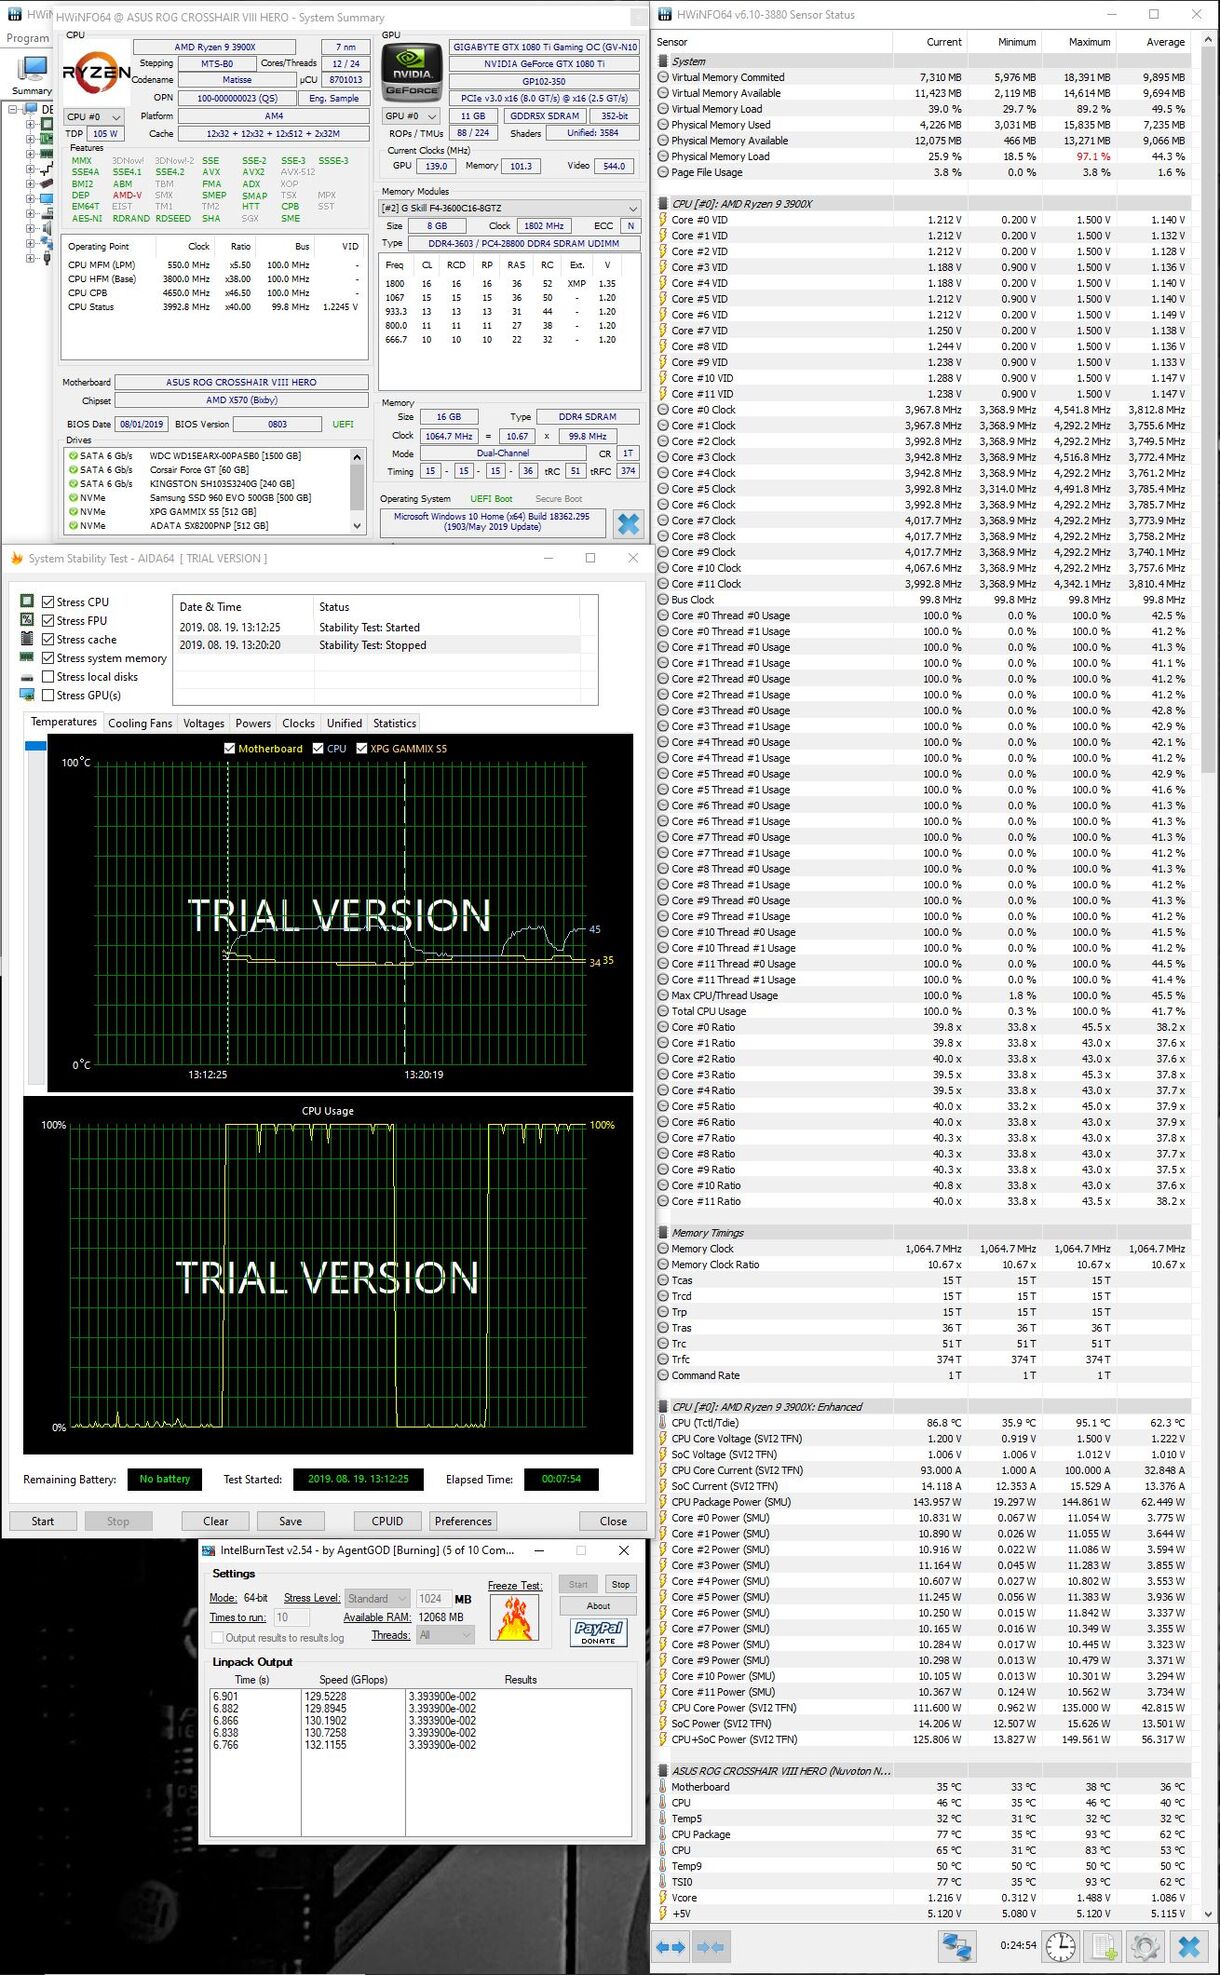Click Stop button in IntelBurnTest
The width and height of the screenshot is (1220, 1975).
pyautogui.click(x=621, y=1584)
